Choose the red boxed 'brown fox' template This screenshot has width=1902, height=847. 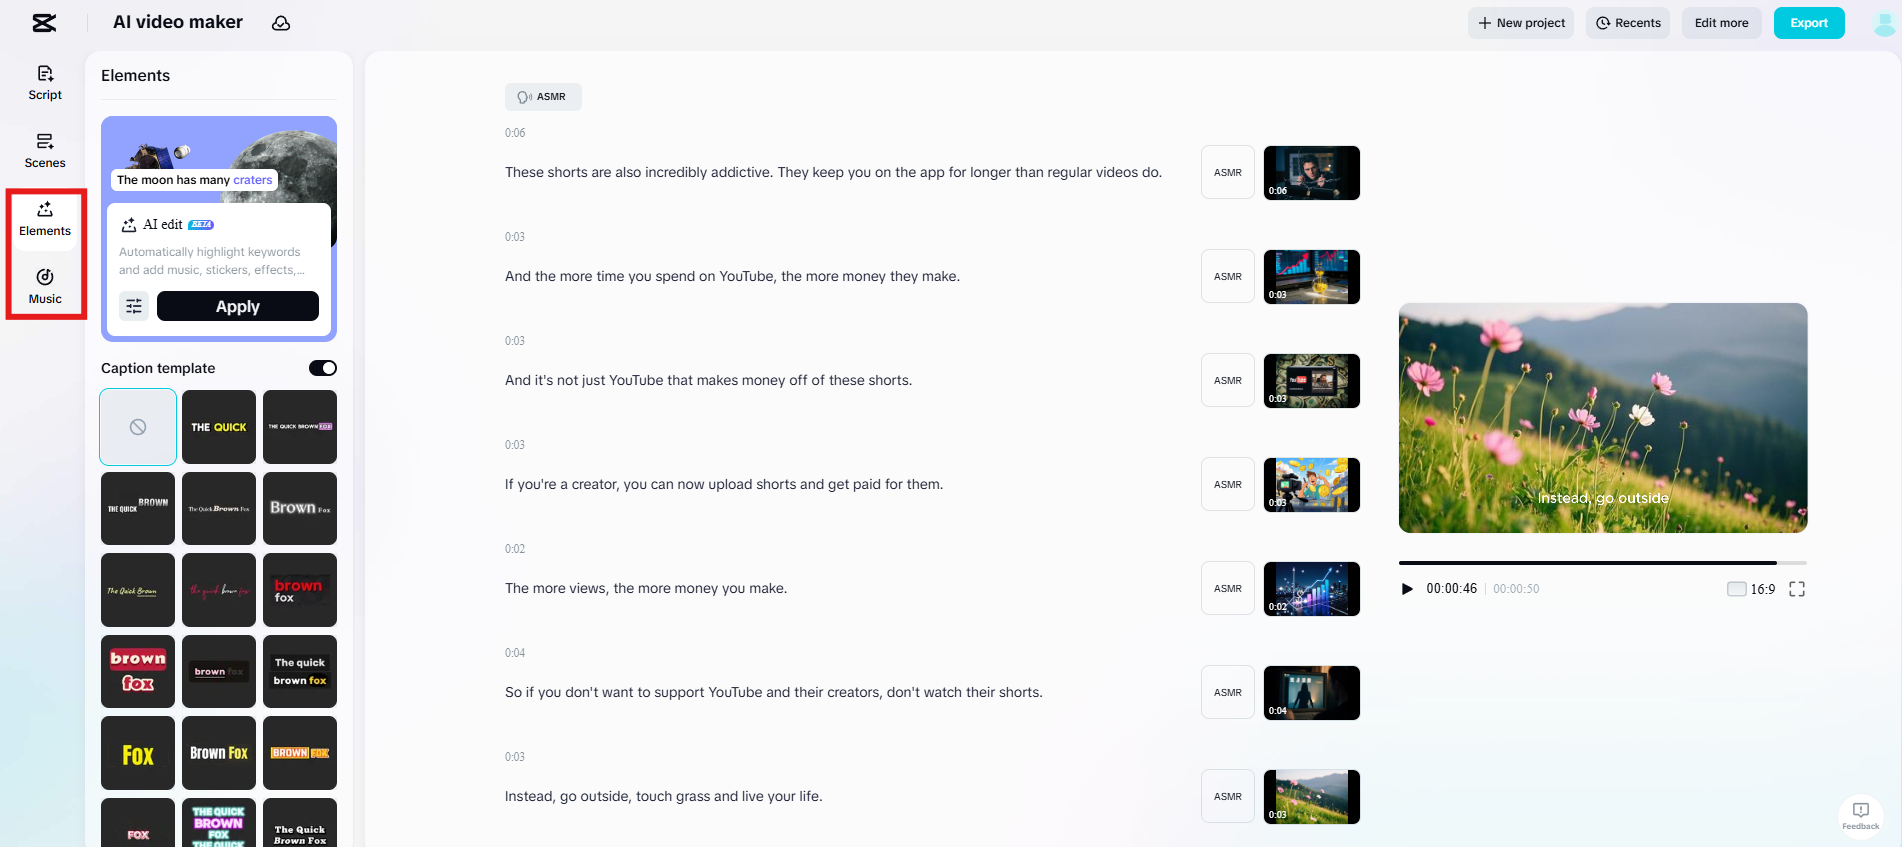tap(138, 671)
